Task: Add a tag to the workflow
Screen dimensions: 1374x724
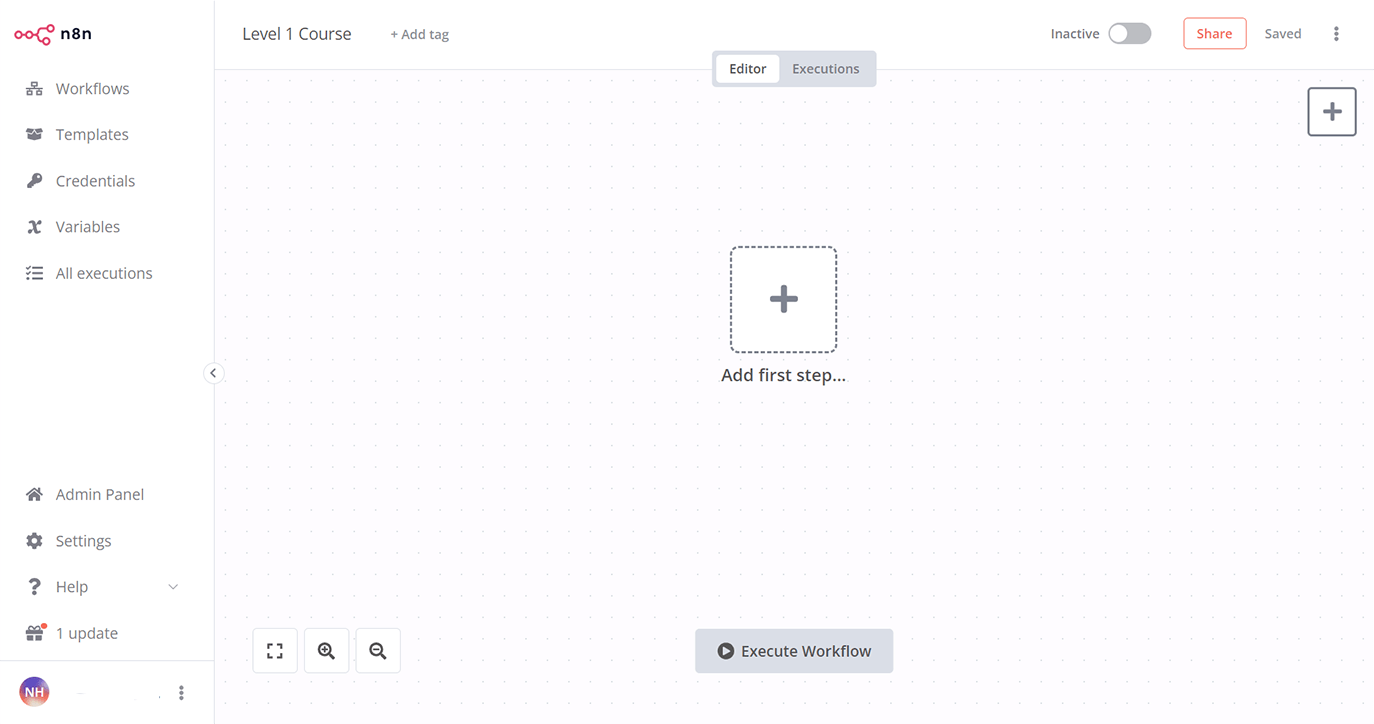Action: [419, 33]
